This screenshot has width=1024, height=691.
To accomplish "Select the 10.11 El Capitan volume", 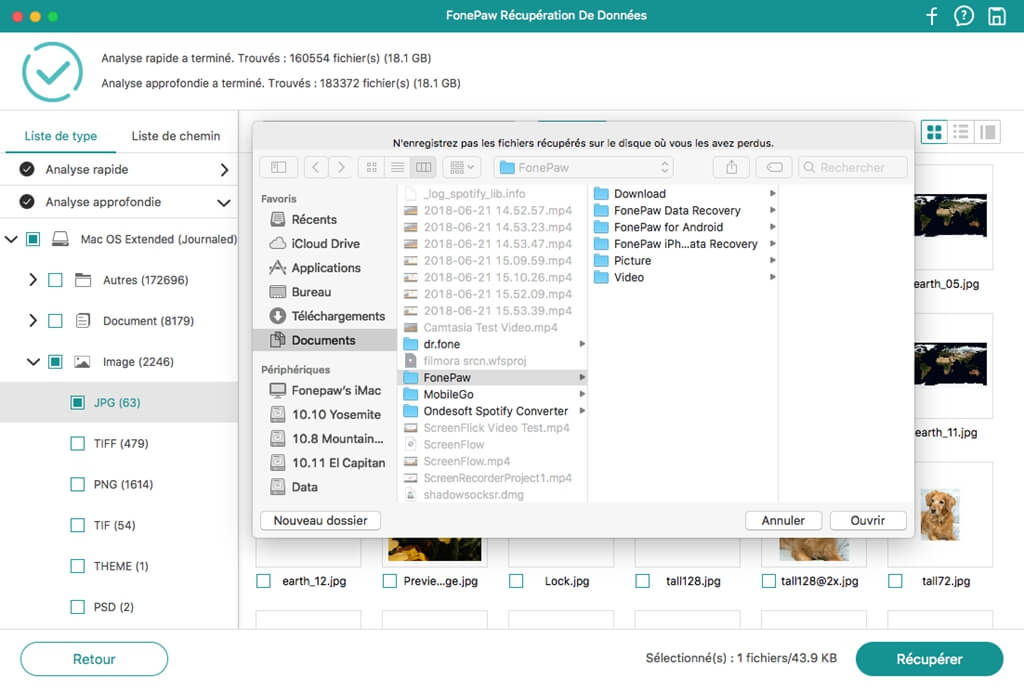I will click(327, 463).
